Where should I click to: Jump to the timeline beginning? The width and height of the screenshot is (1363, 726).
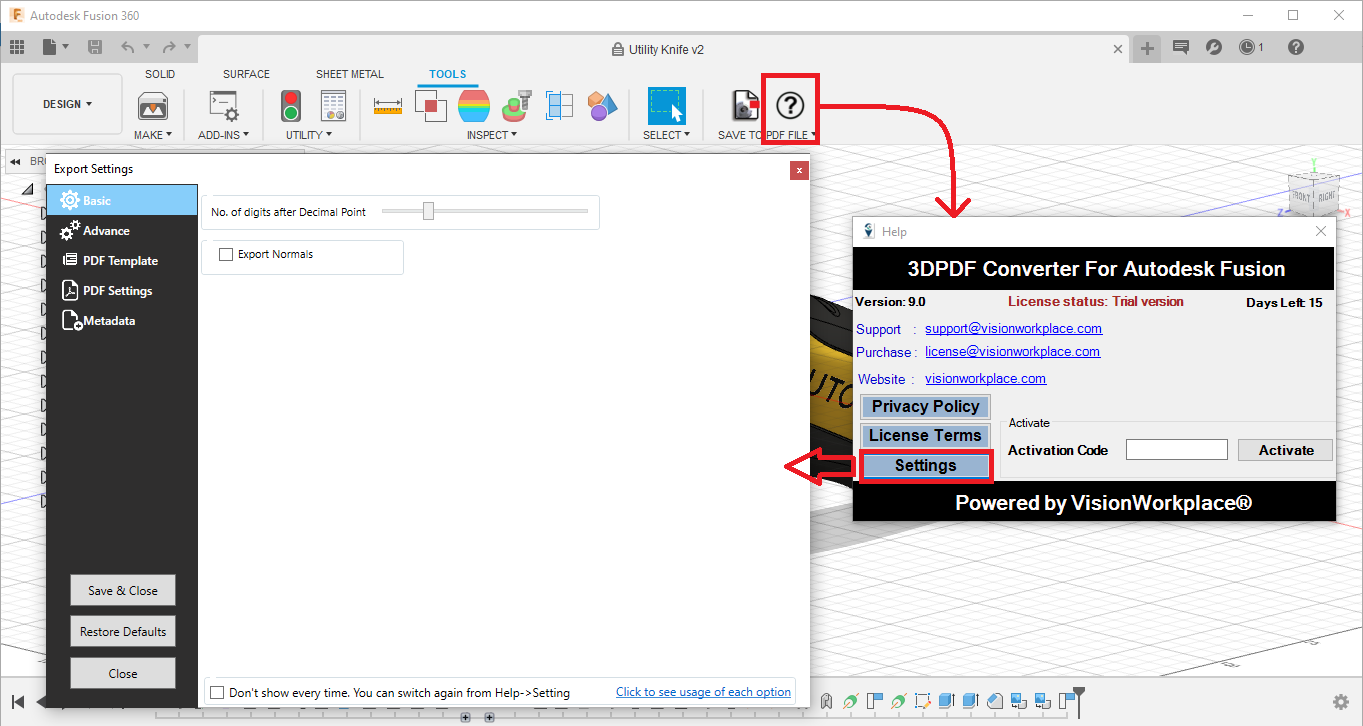pos(18,702)
